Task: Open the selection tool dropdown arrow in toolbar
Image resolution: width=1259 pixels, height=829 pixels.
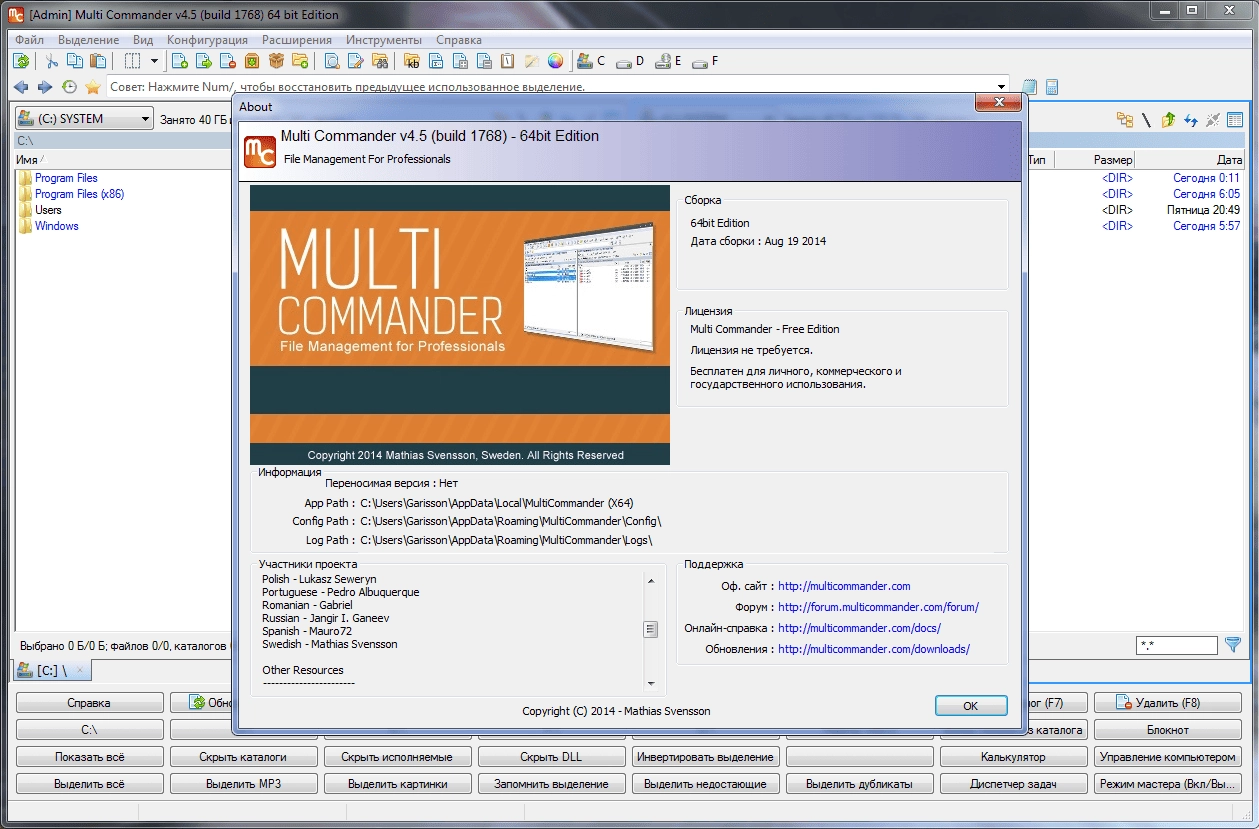Action: tap(154, 61)
